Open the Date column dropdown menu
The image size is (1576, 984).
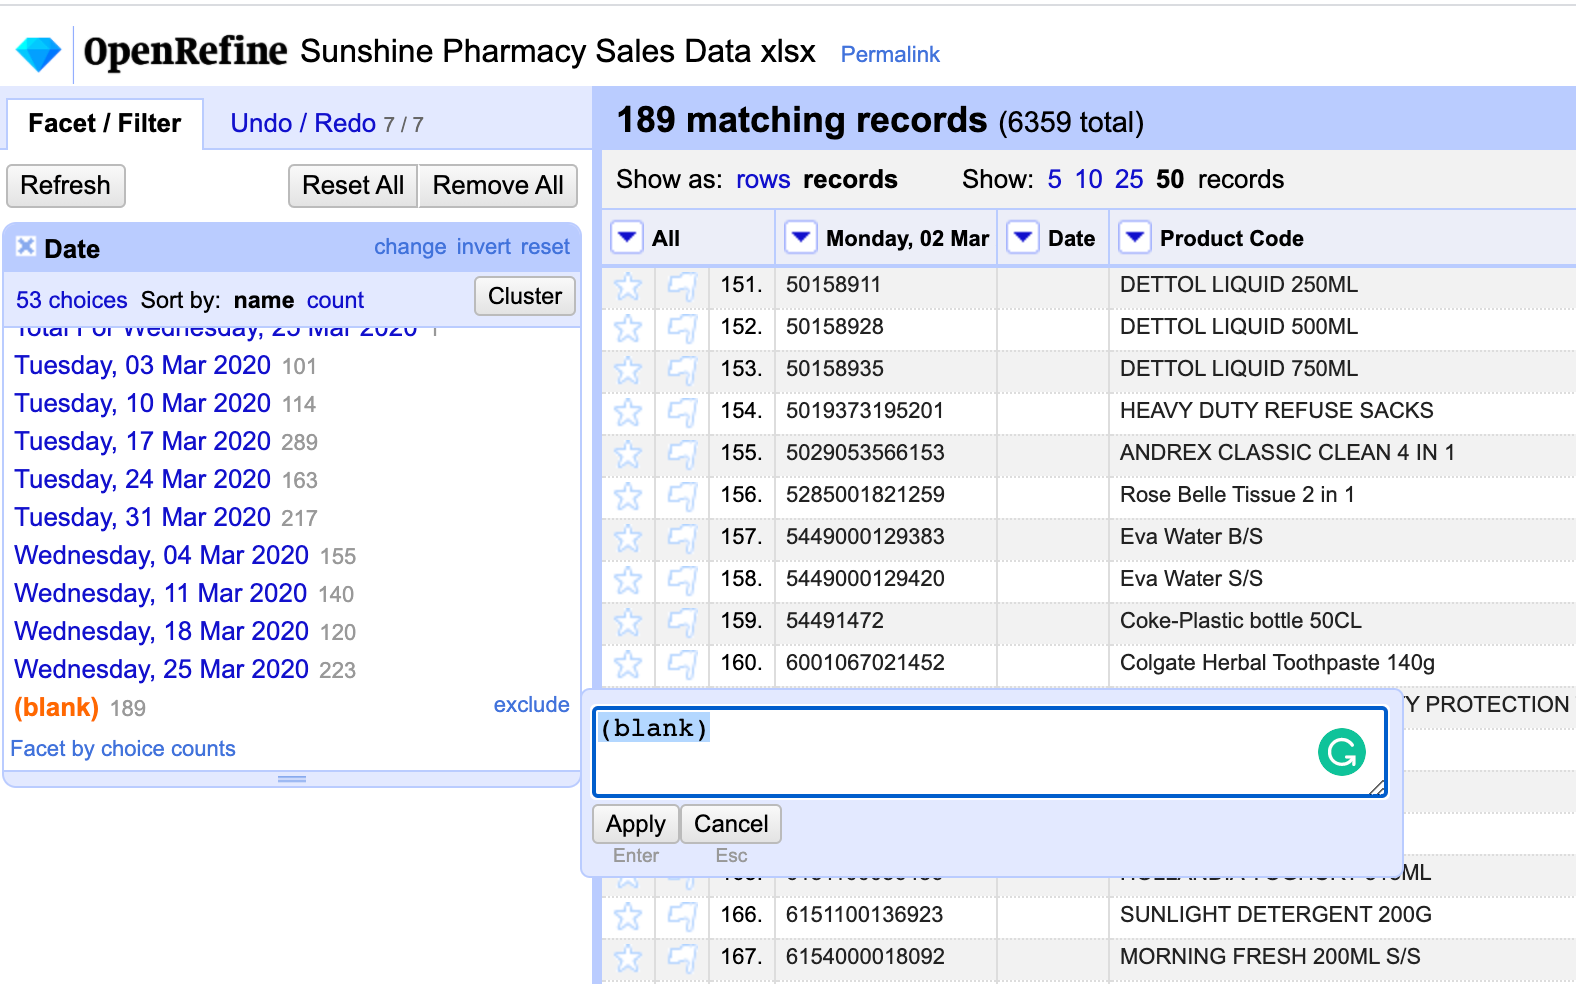tap(1023, 238)
